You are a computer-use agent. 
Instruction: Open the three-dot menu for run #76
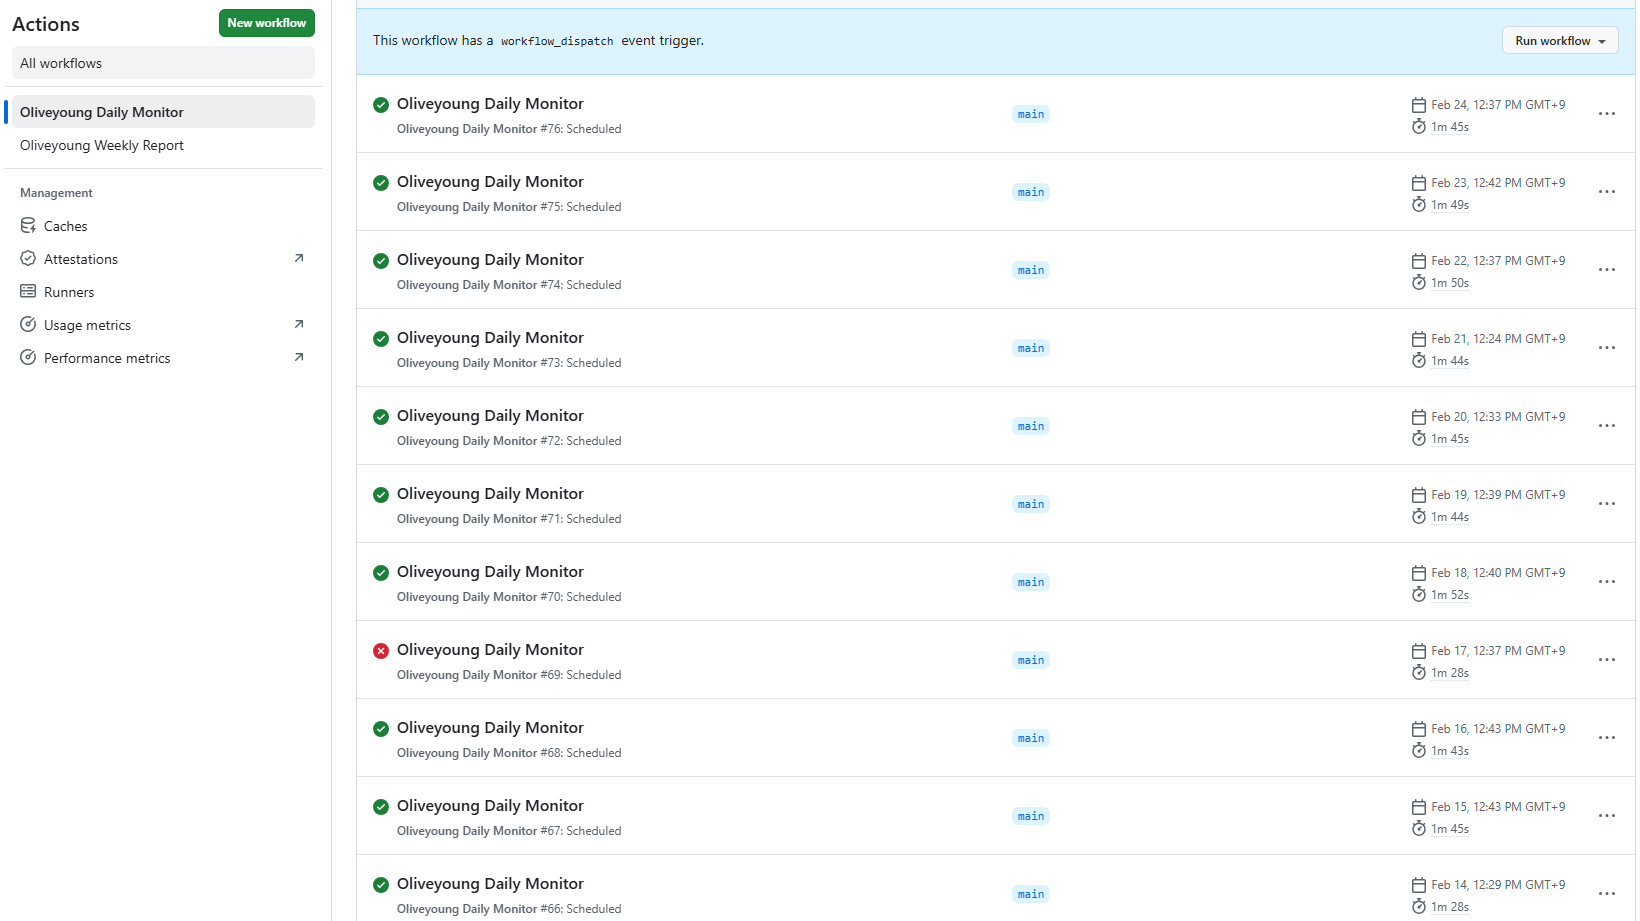[x=1606, y=114]
